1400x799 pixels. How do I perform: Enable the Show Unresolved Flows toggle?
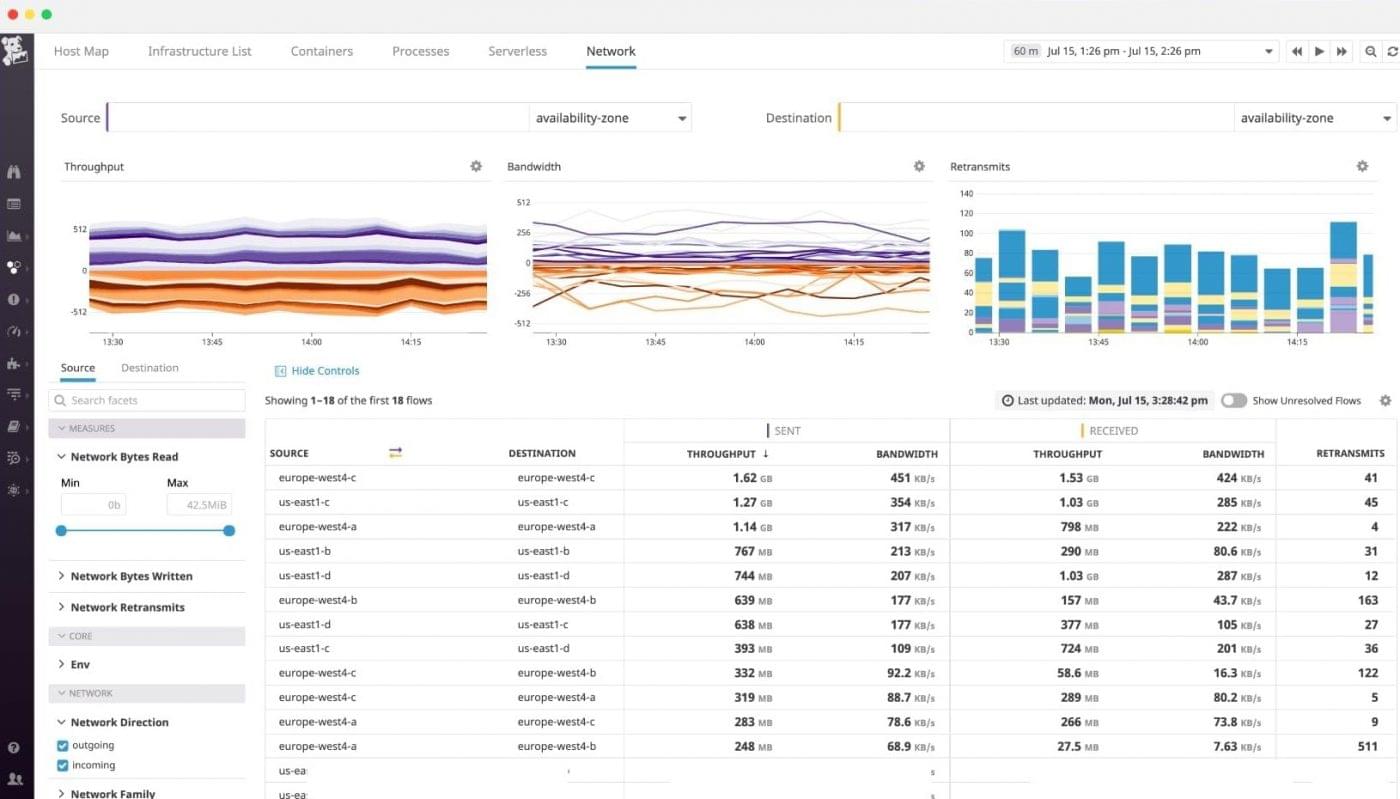point(1233,400)
